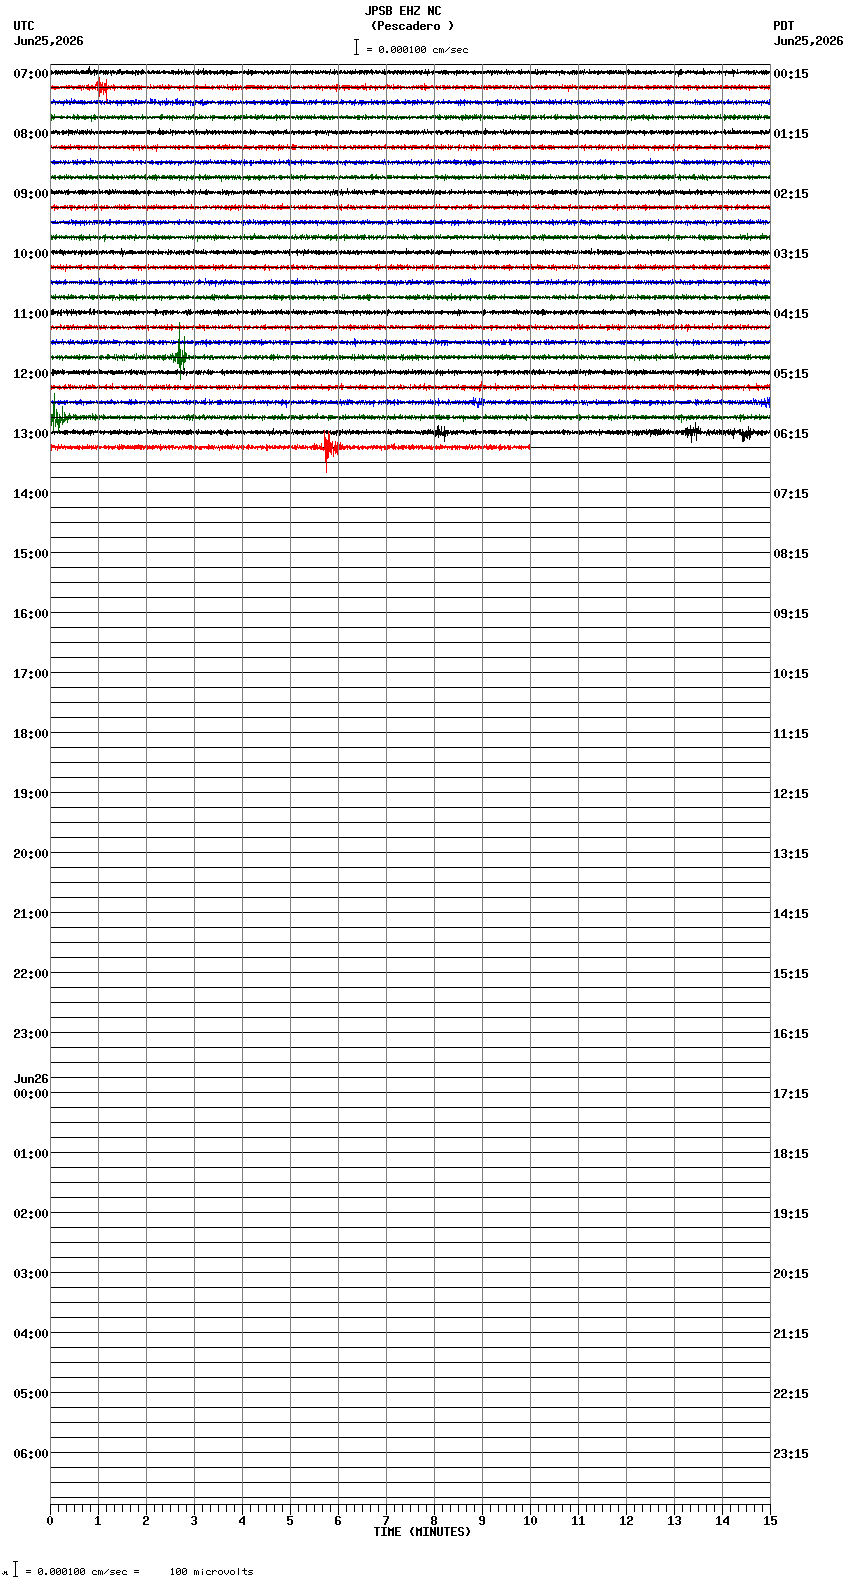Click the '11:00' UTC time label
Image resolution: width=850 pixels, height=1584 pixels.
point(31,314)
